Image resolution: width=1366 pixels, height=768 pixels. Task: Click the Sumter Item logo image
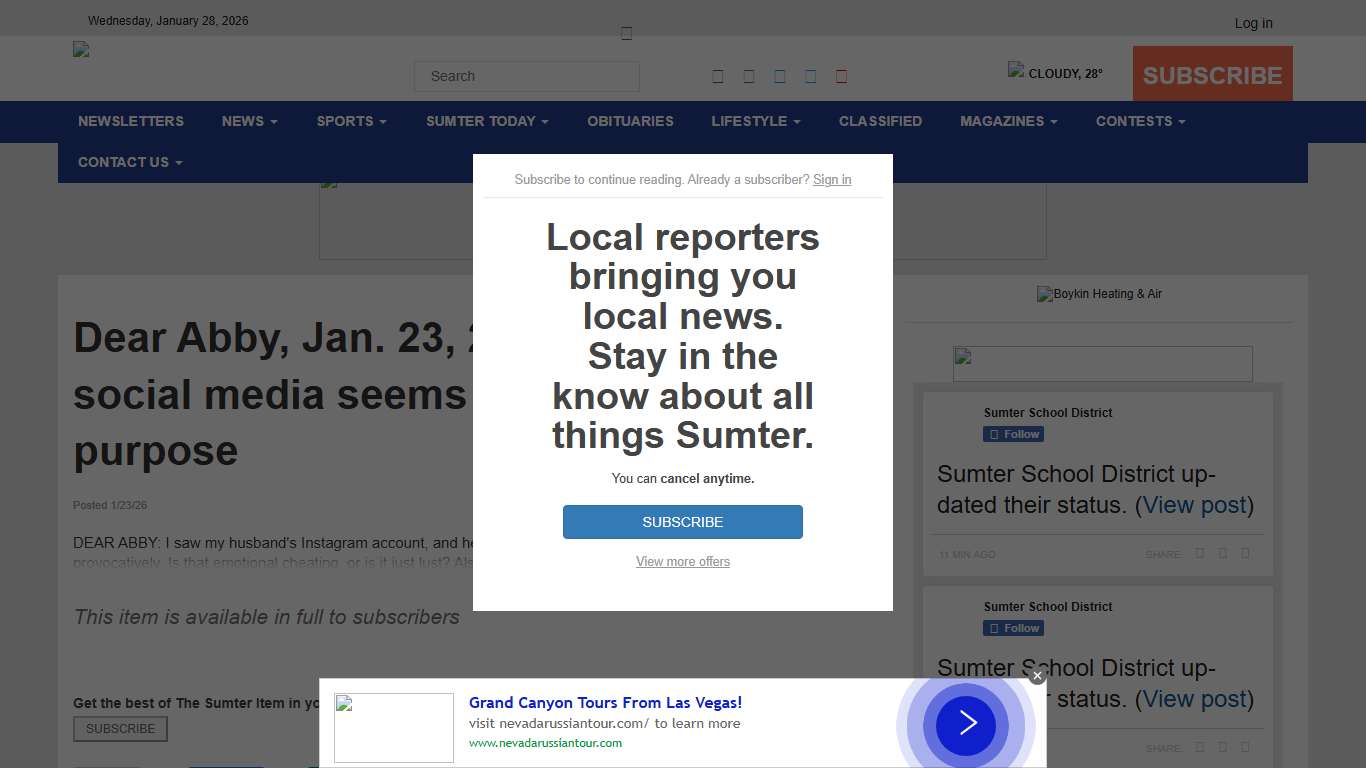tap(82, 49)
